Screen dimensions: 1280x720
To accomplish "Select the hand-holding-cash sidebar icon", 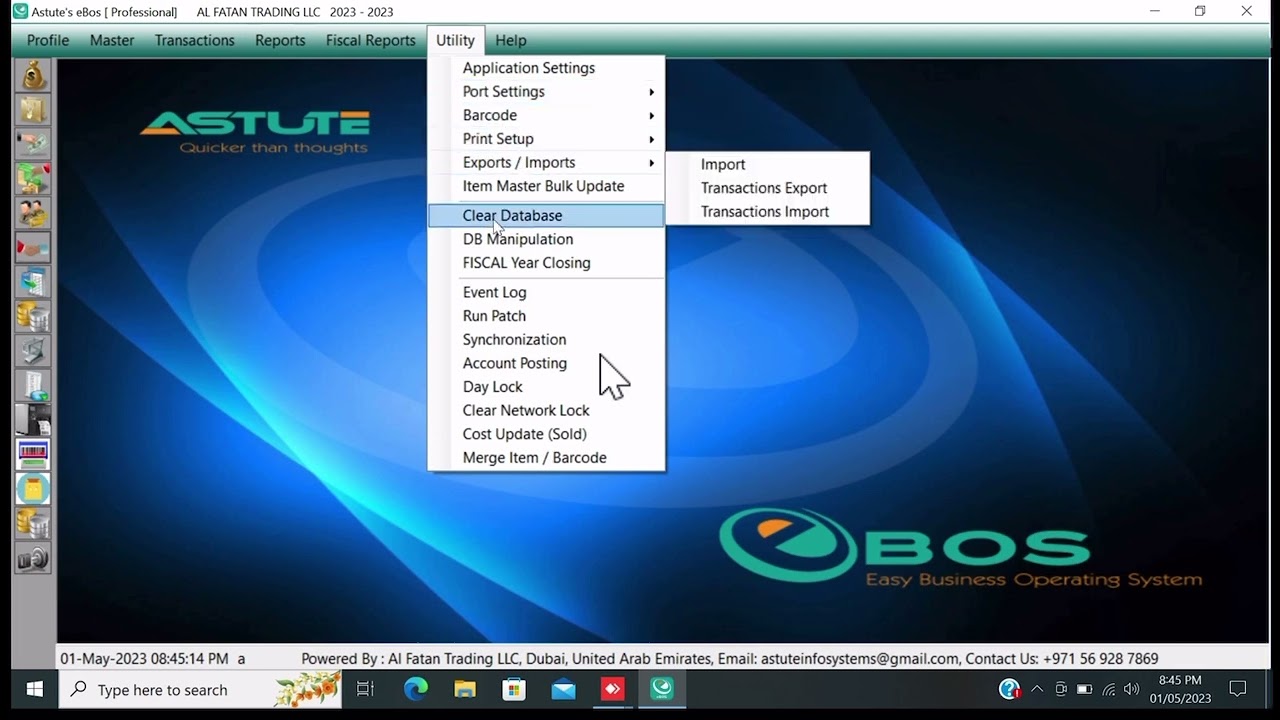I will pos(33,144).
